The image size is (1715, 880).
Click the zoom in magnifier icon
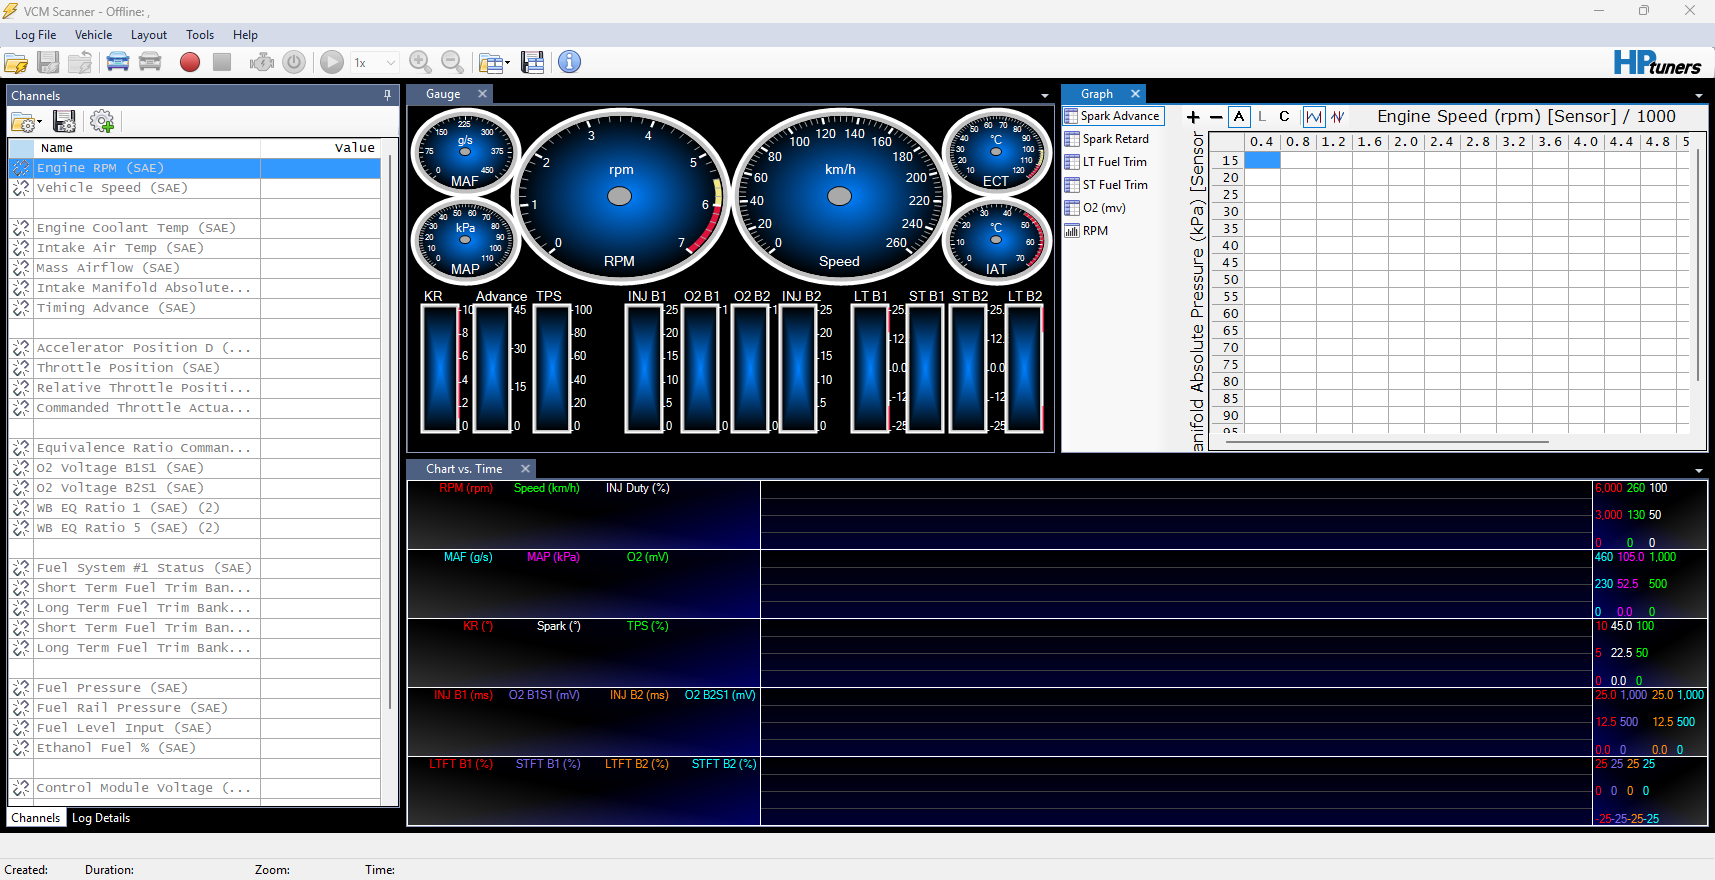(x=421, y=62)
